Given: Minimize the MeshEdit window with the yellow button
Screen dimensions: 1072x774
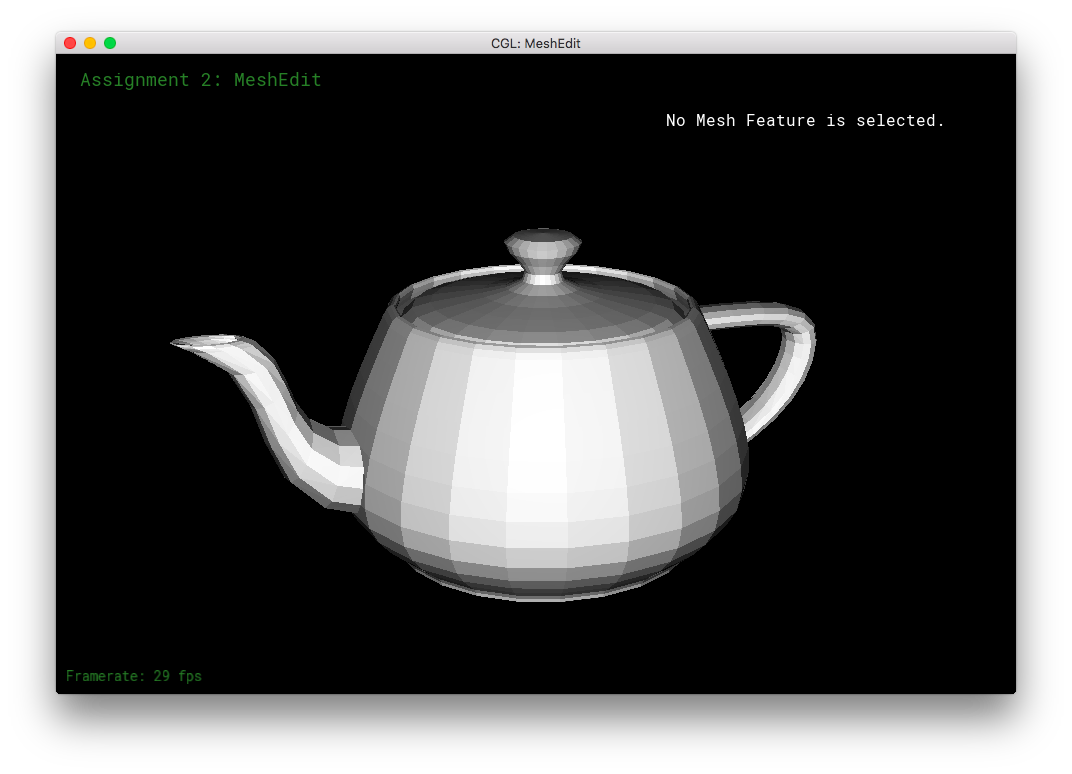Looking at the screenshot, I should (x=90, y=43).
